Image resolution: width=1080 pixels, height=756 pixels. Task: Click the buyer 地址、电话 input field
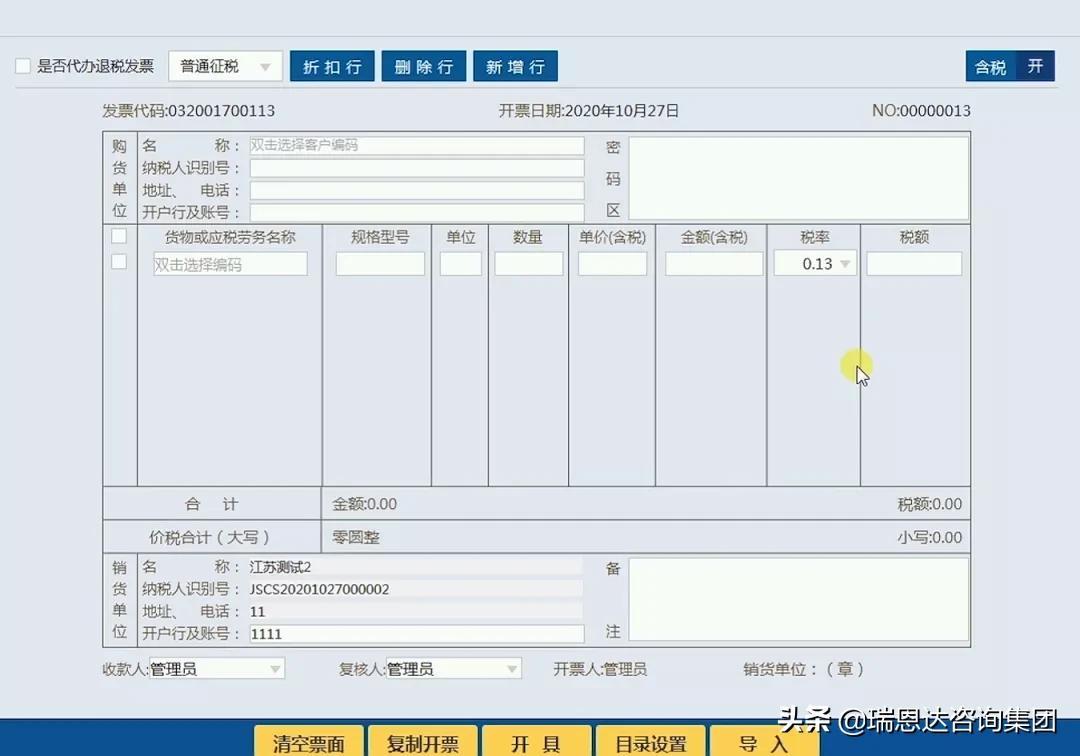pyautogui.click(x=417, y=190)
